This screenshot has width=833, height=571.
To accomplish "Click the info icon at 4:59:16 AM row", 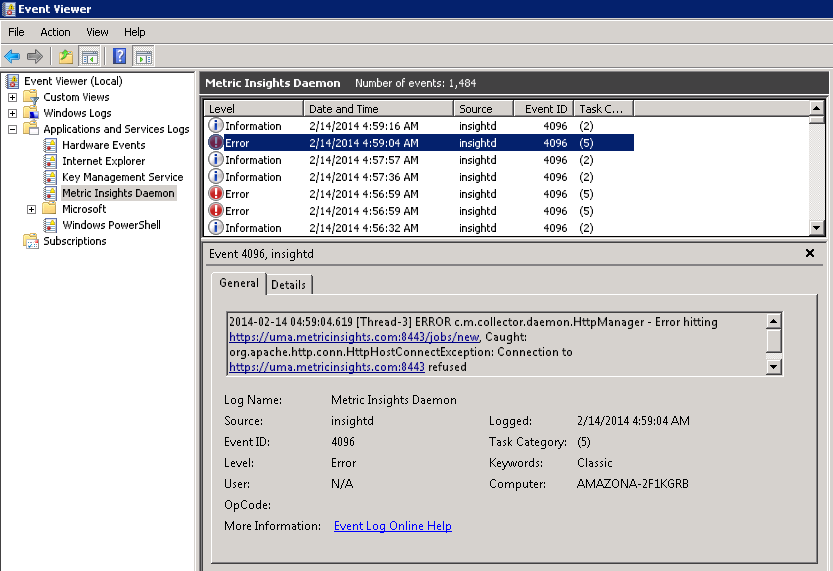I will 216,125.
